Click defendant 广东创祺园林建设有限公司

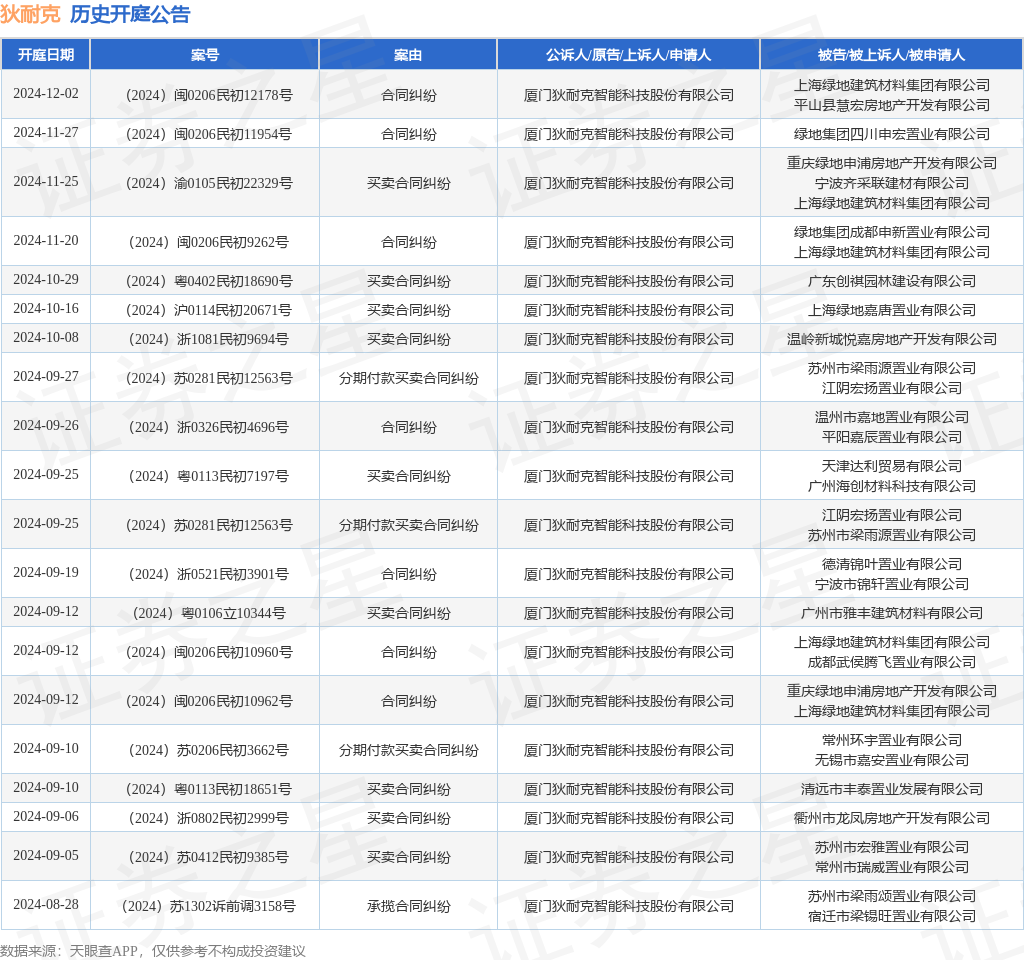click(x=891, y=281)
